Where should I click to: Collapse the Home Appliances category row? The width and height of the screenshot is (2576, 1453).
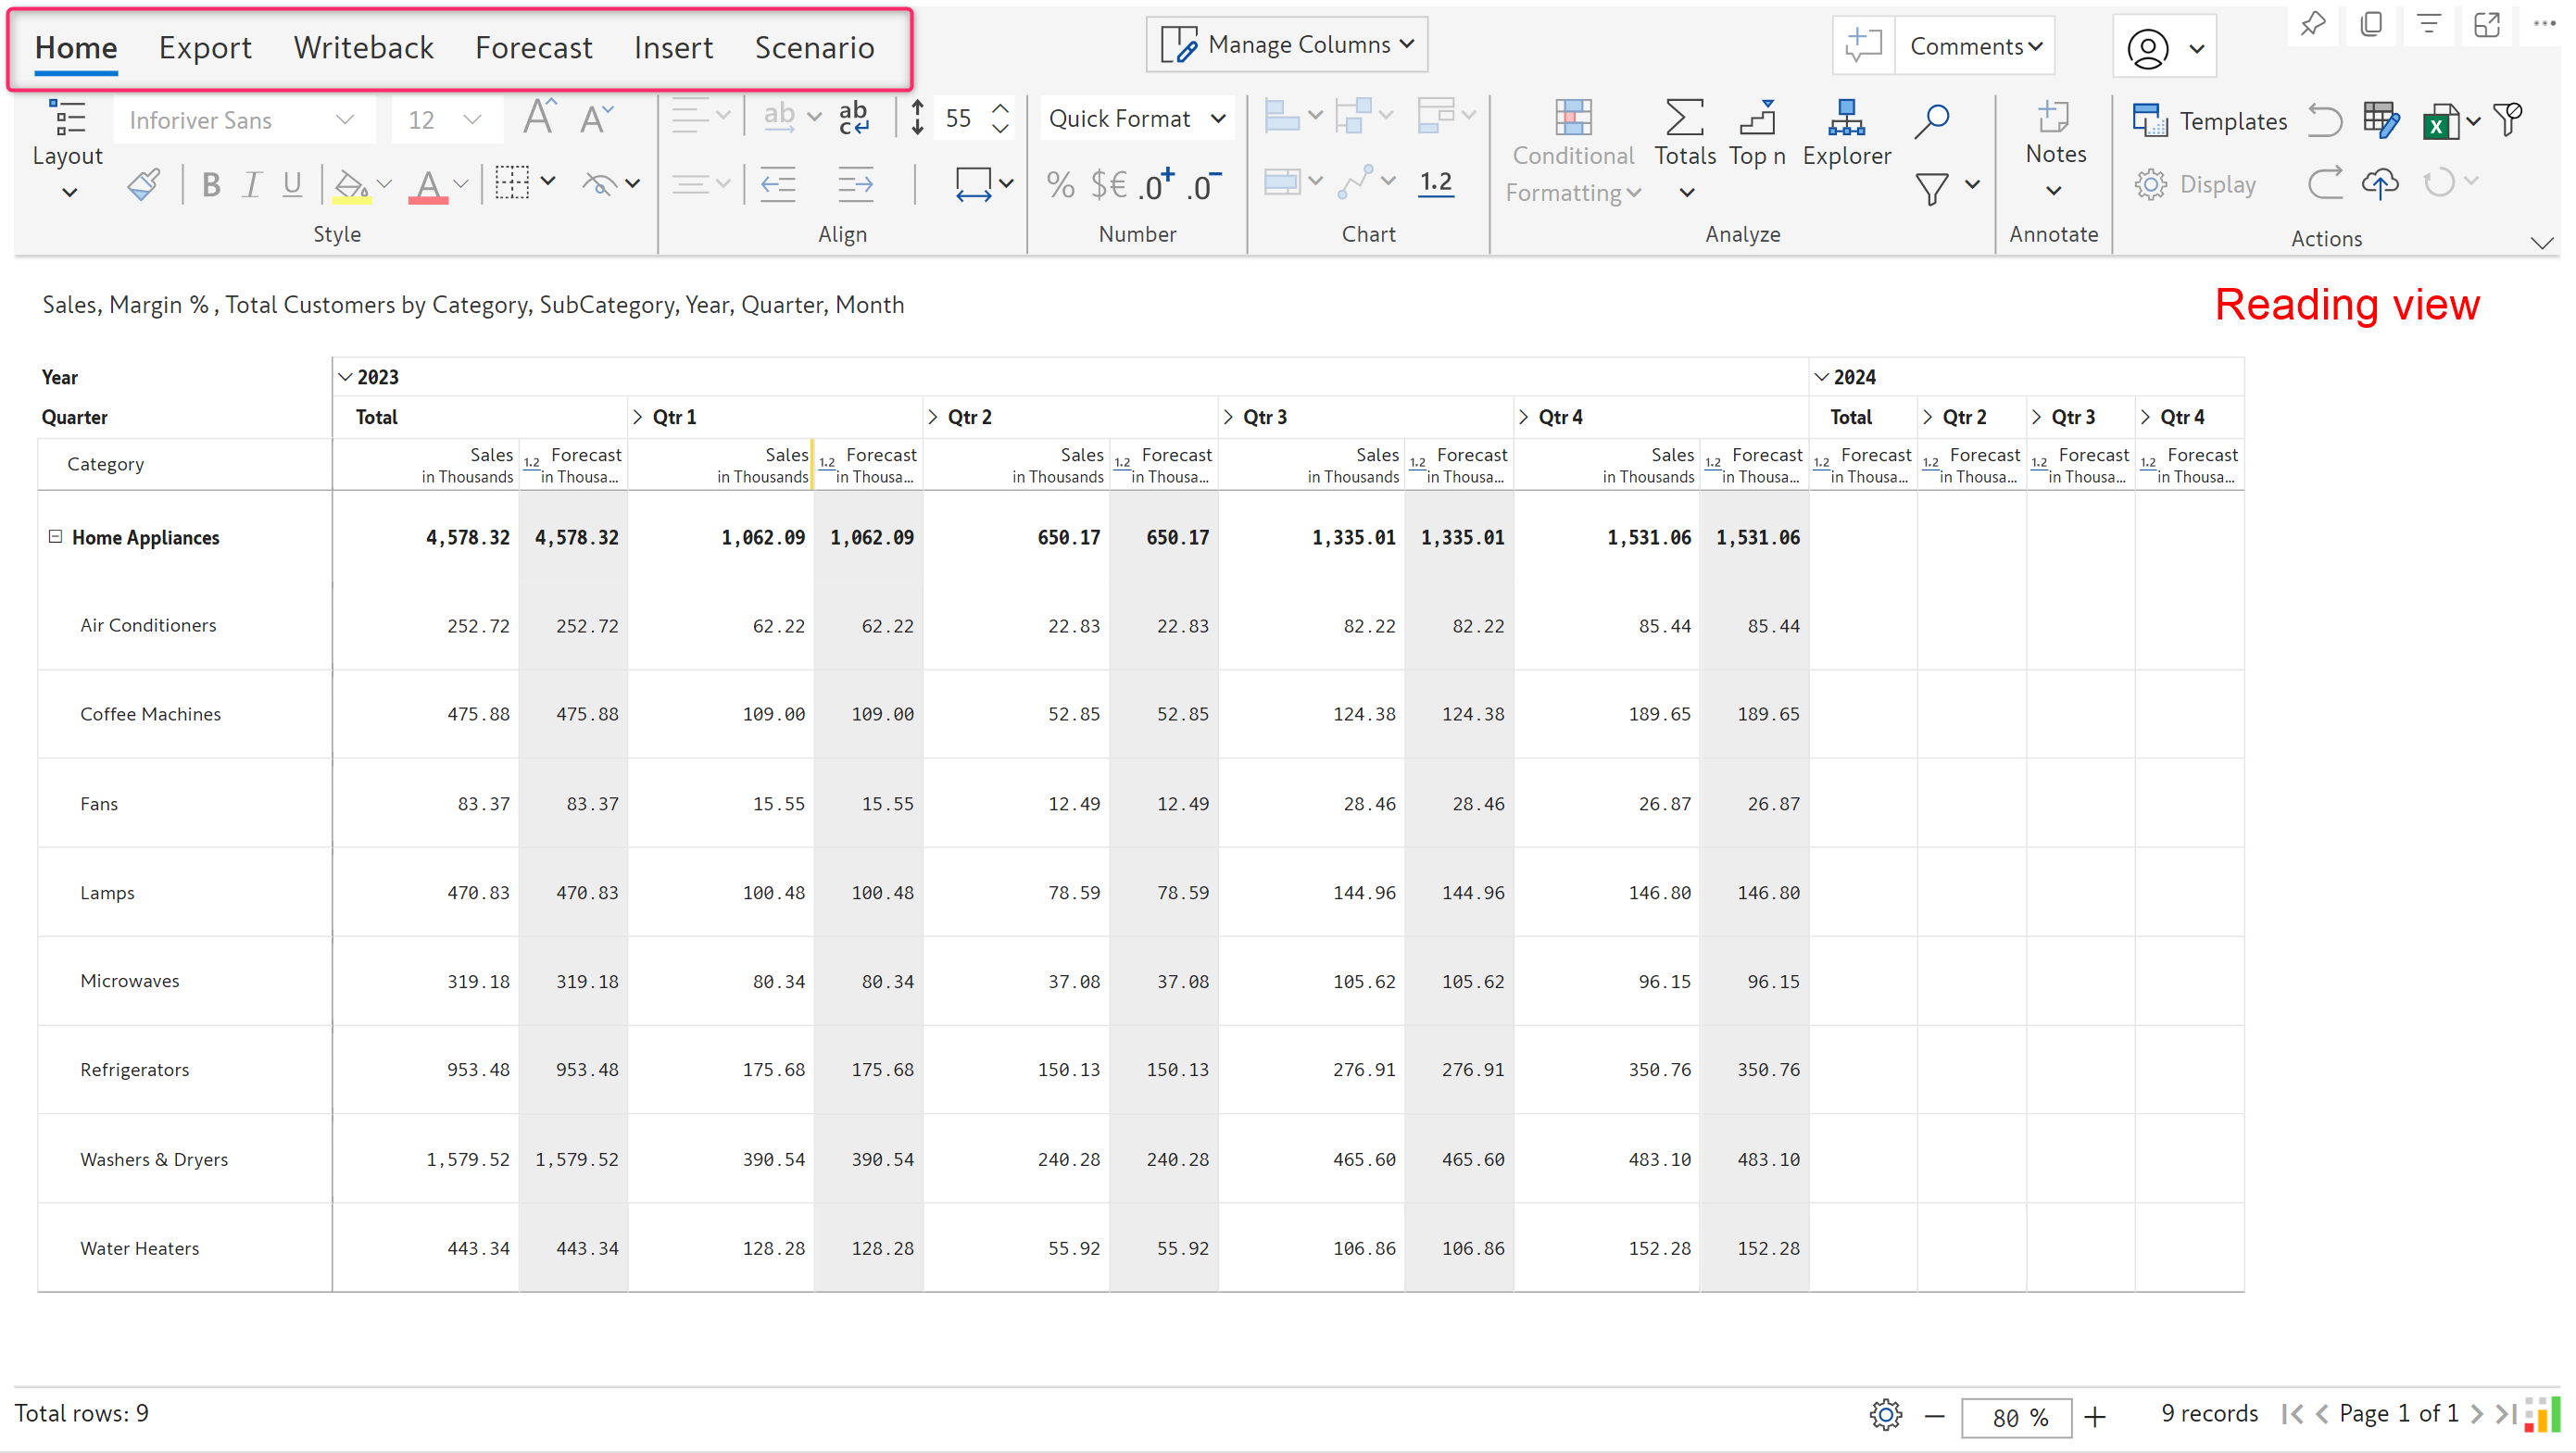(55, 536)
